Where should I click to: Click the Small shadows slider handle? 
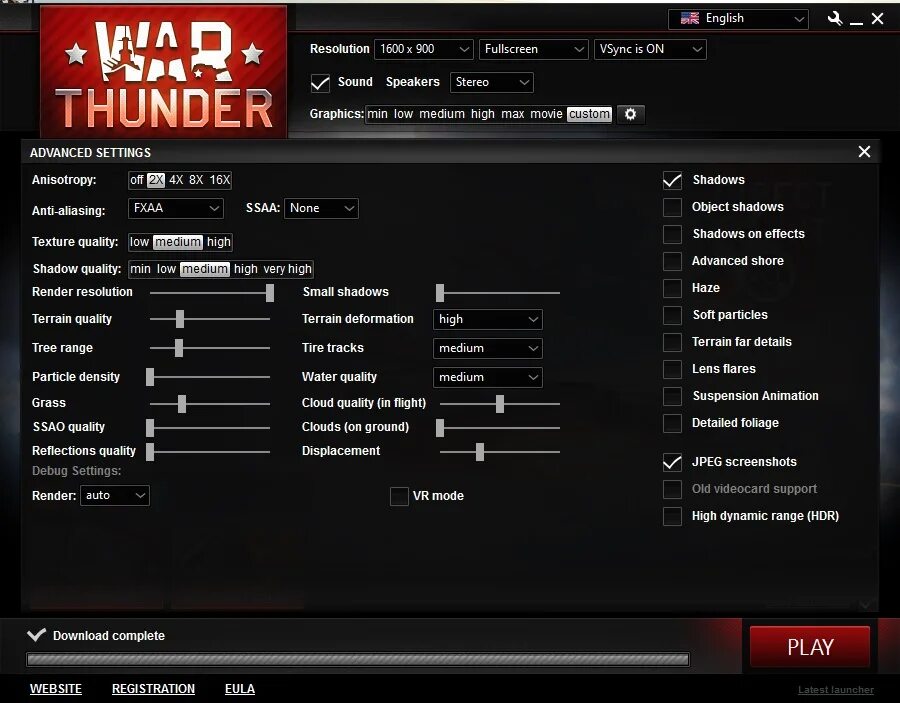(x=440, y=293)
